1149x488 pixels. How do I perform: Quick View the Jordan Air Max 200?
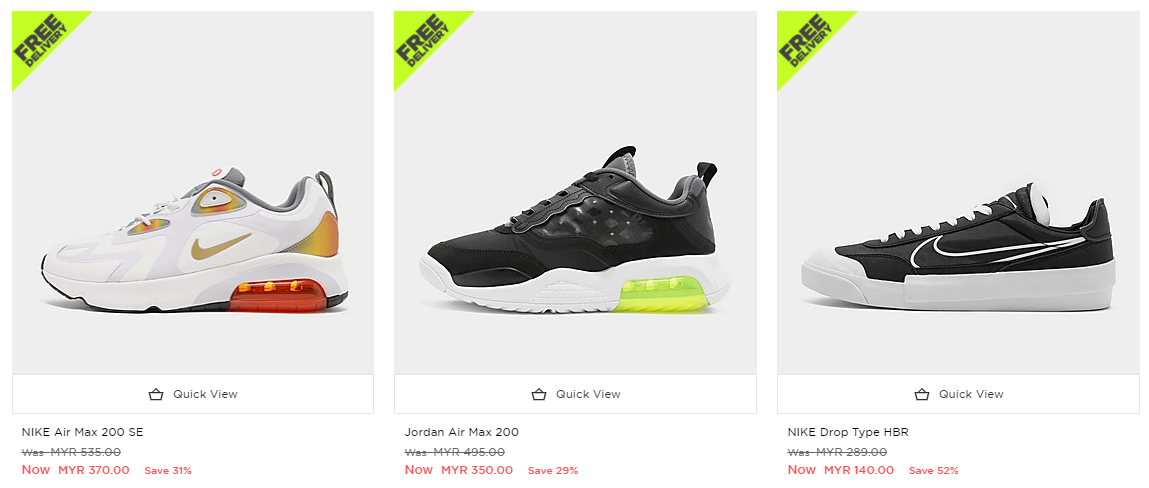tap(588, 394)
